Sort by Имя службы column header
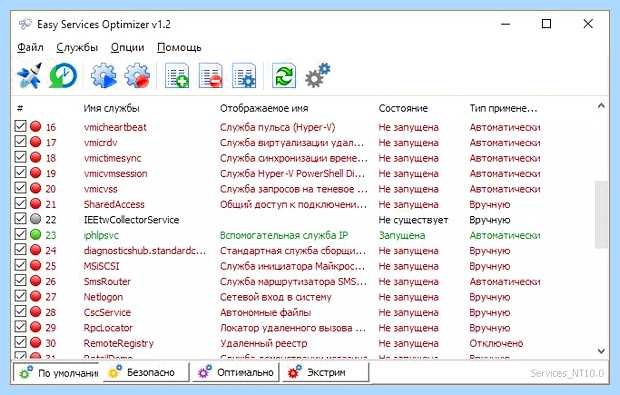Screen dimensions: 620x395 [111, 108]
